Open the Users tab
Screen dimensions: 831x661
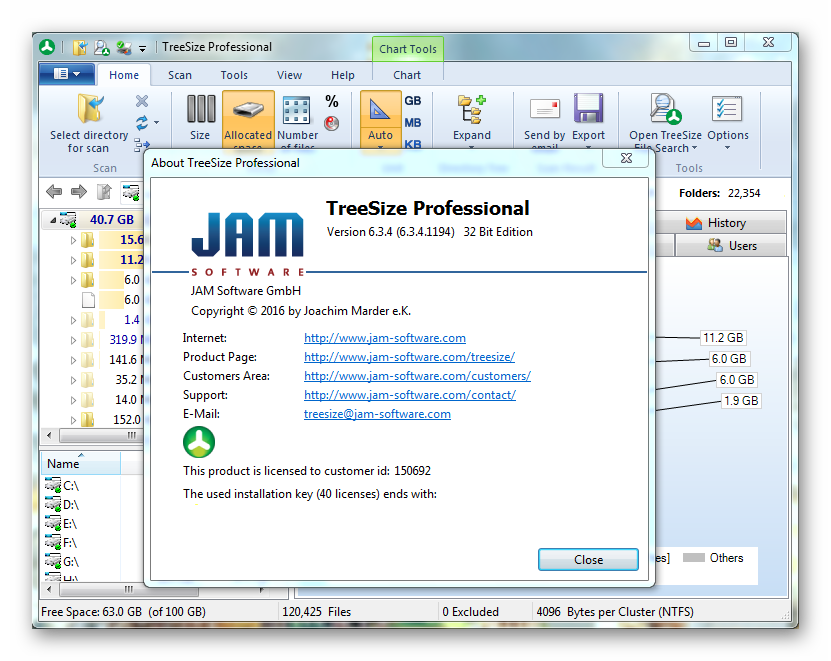(731, 246)
